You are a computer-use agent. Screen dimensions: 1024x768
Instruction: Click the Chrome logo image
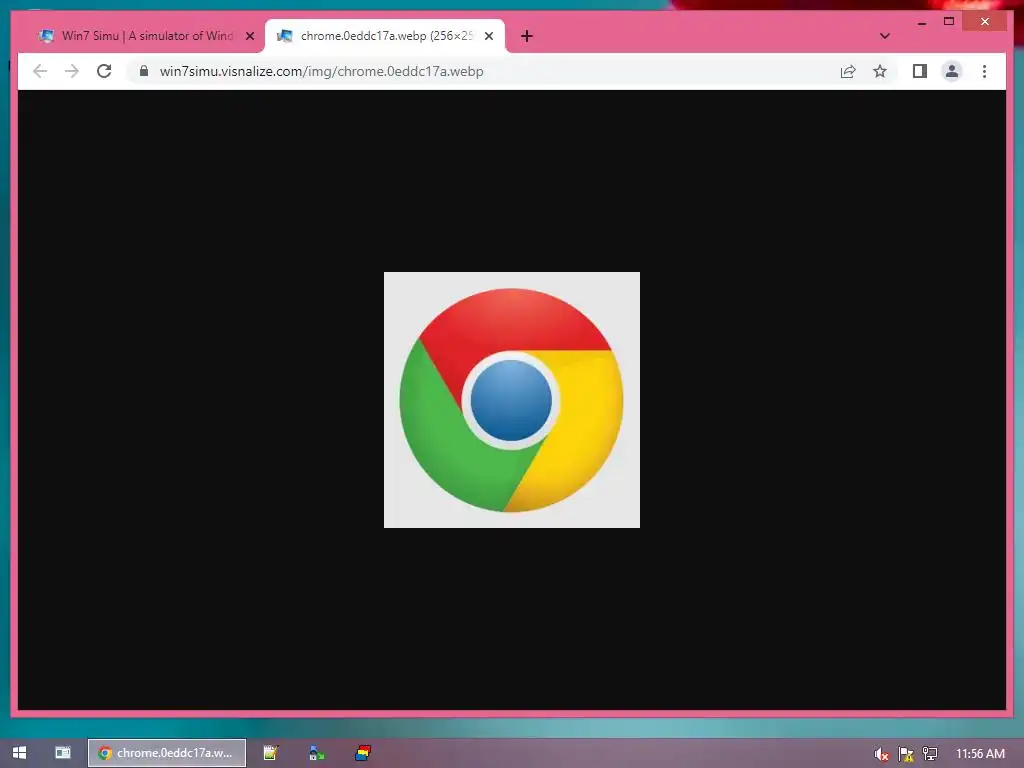click(x=511, y=400)
